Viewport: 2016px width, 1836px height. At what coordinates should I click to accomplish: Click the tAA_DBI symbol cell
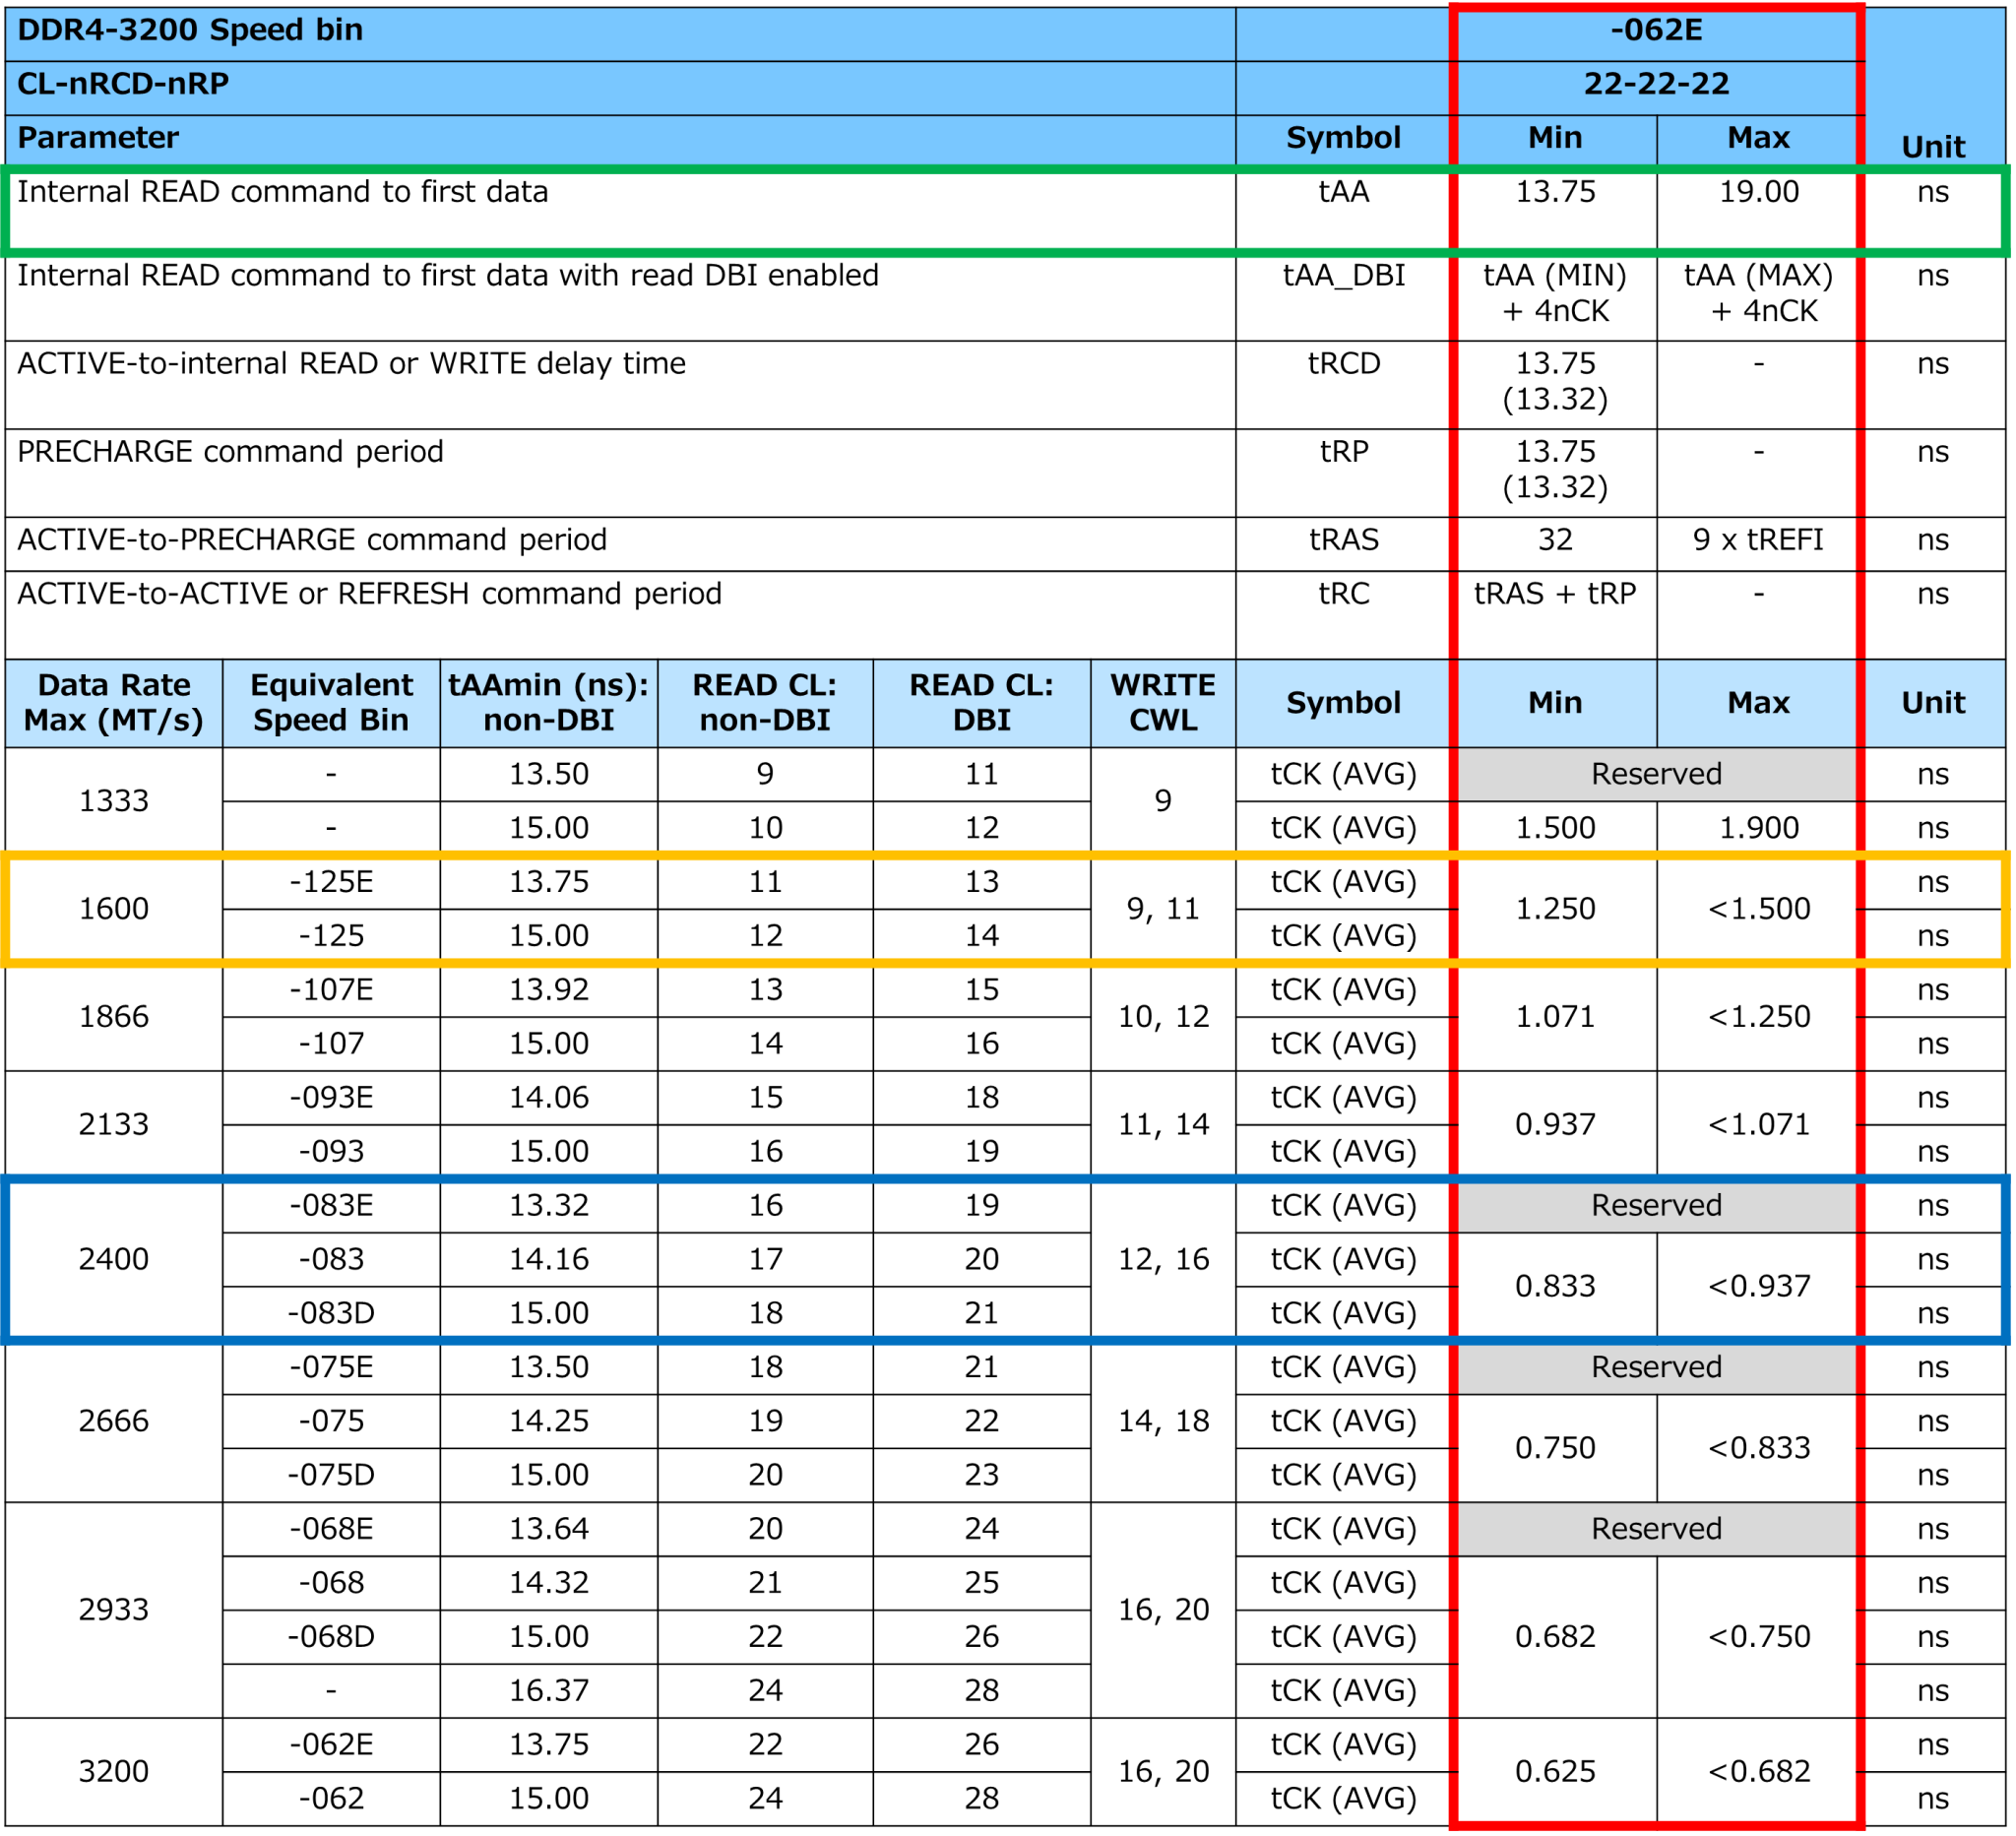1343,276
